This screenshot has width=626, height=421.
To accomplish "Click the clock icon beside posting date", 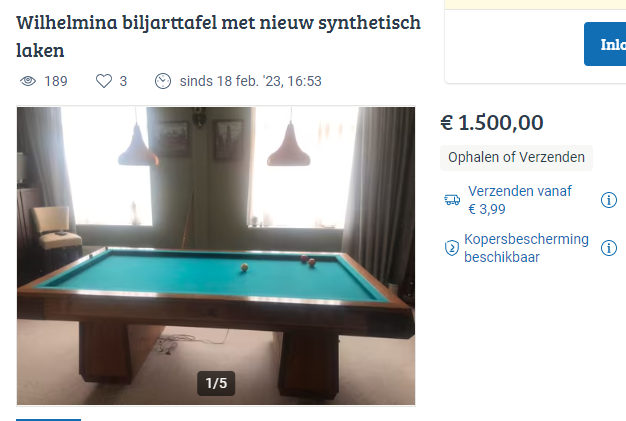I will point(163,81).
